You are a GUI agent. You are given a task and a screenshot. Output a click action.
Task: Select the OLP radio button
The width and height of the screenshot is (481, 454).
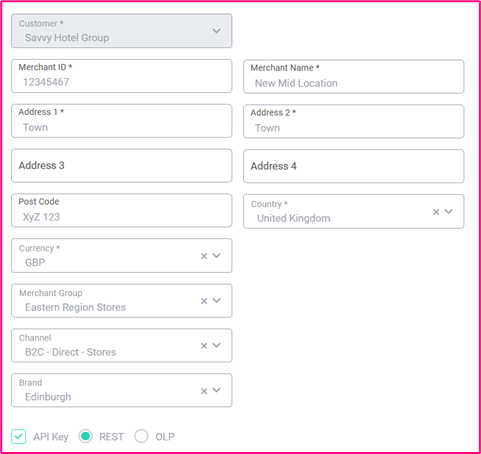point(141,436)
